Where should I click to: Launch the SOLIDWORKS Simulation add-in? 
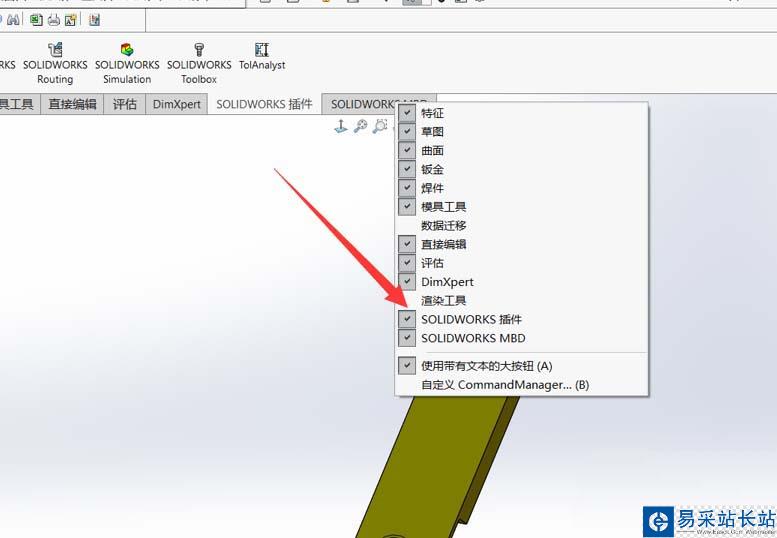(x=127, y=63)
